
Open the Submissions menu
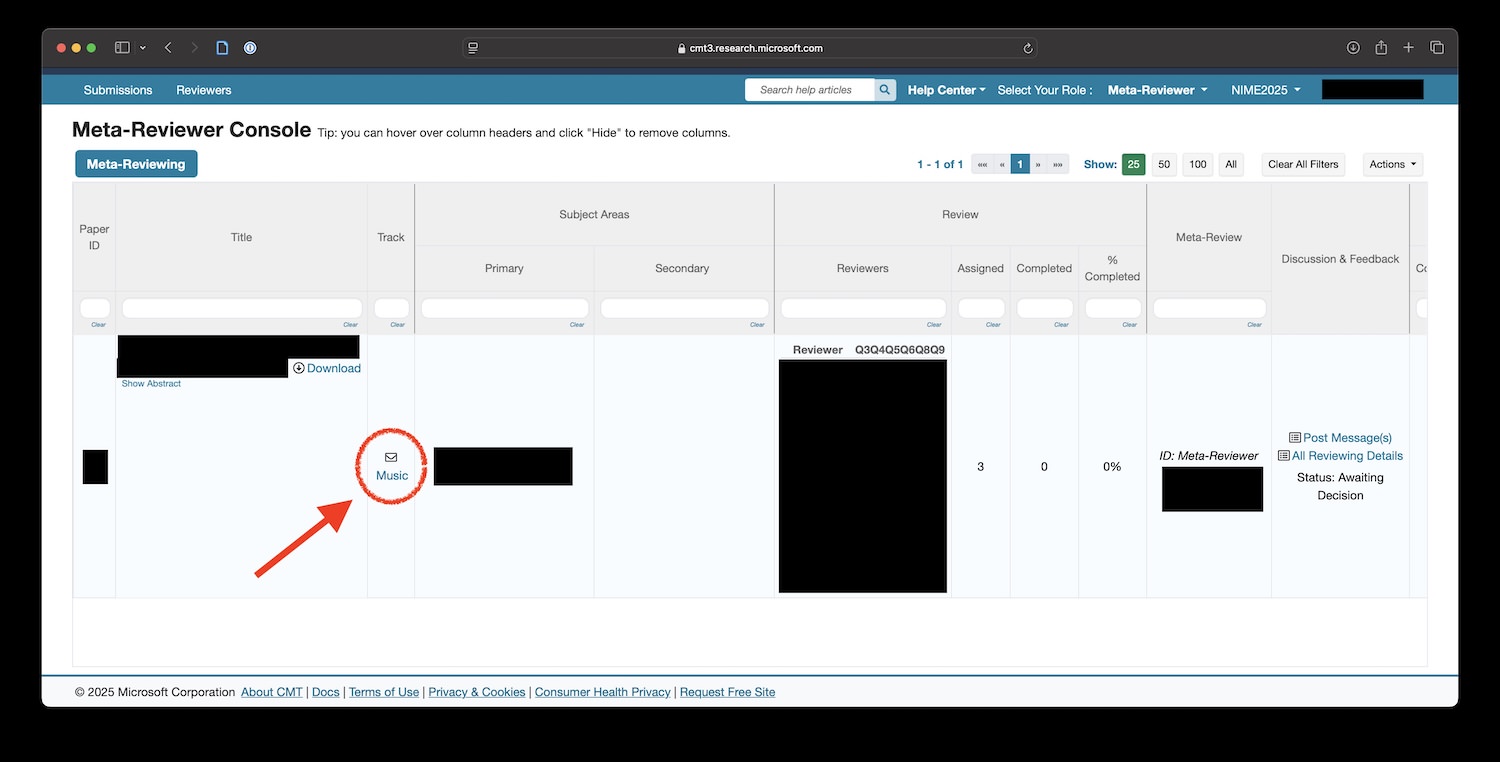point(117,89)
